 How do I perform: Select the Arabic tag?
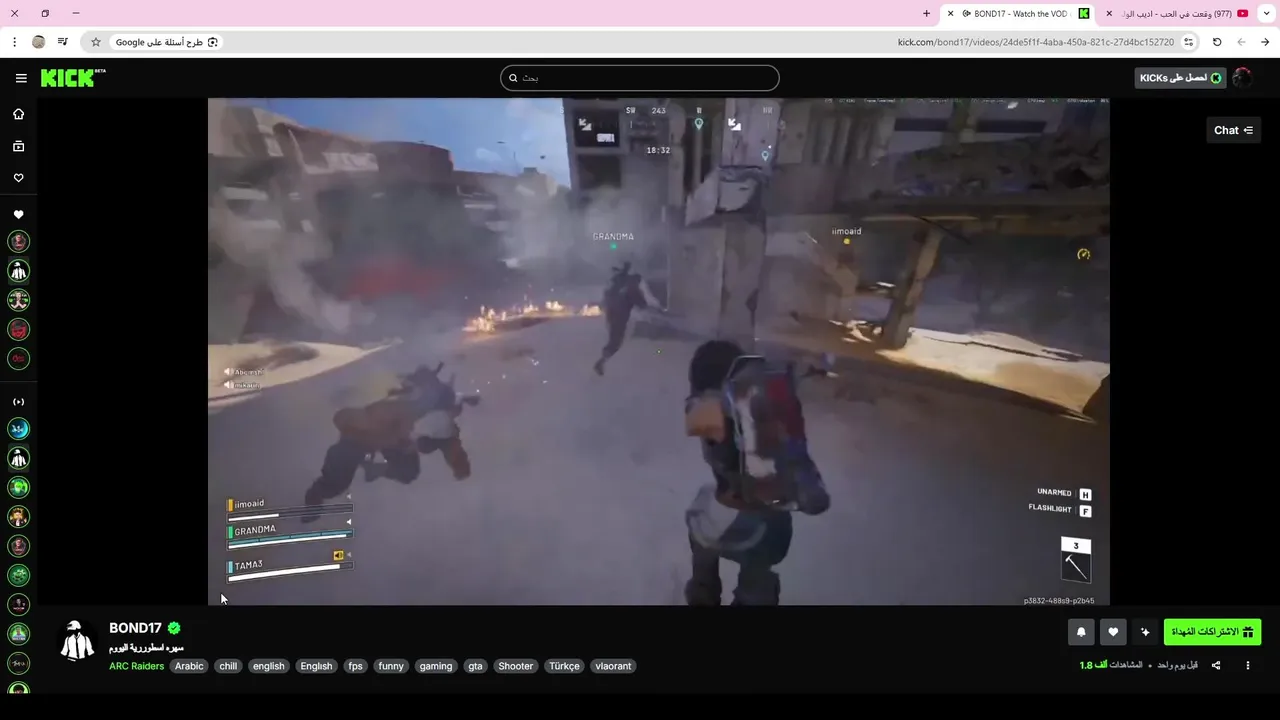click(x=189, y=666)
